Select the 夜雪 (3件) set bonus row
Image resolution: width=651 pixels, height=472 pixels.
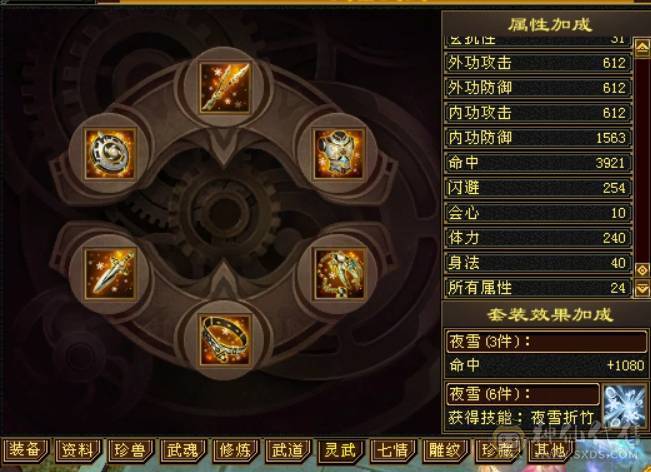coord(546,341)
